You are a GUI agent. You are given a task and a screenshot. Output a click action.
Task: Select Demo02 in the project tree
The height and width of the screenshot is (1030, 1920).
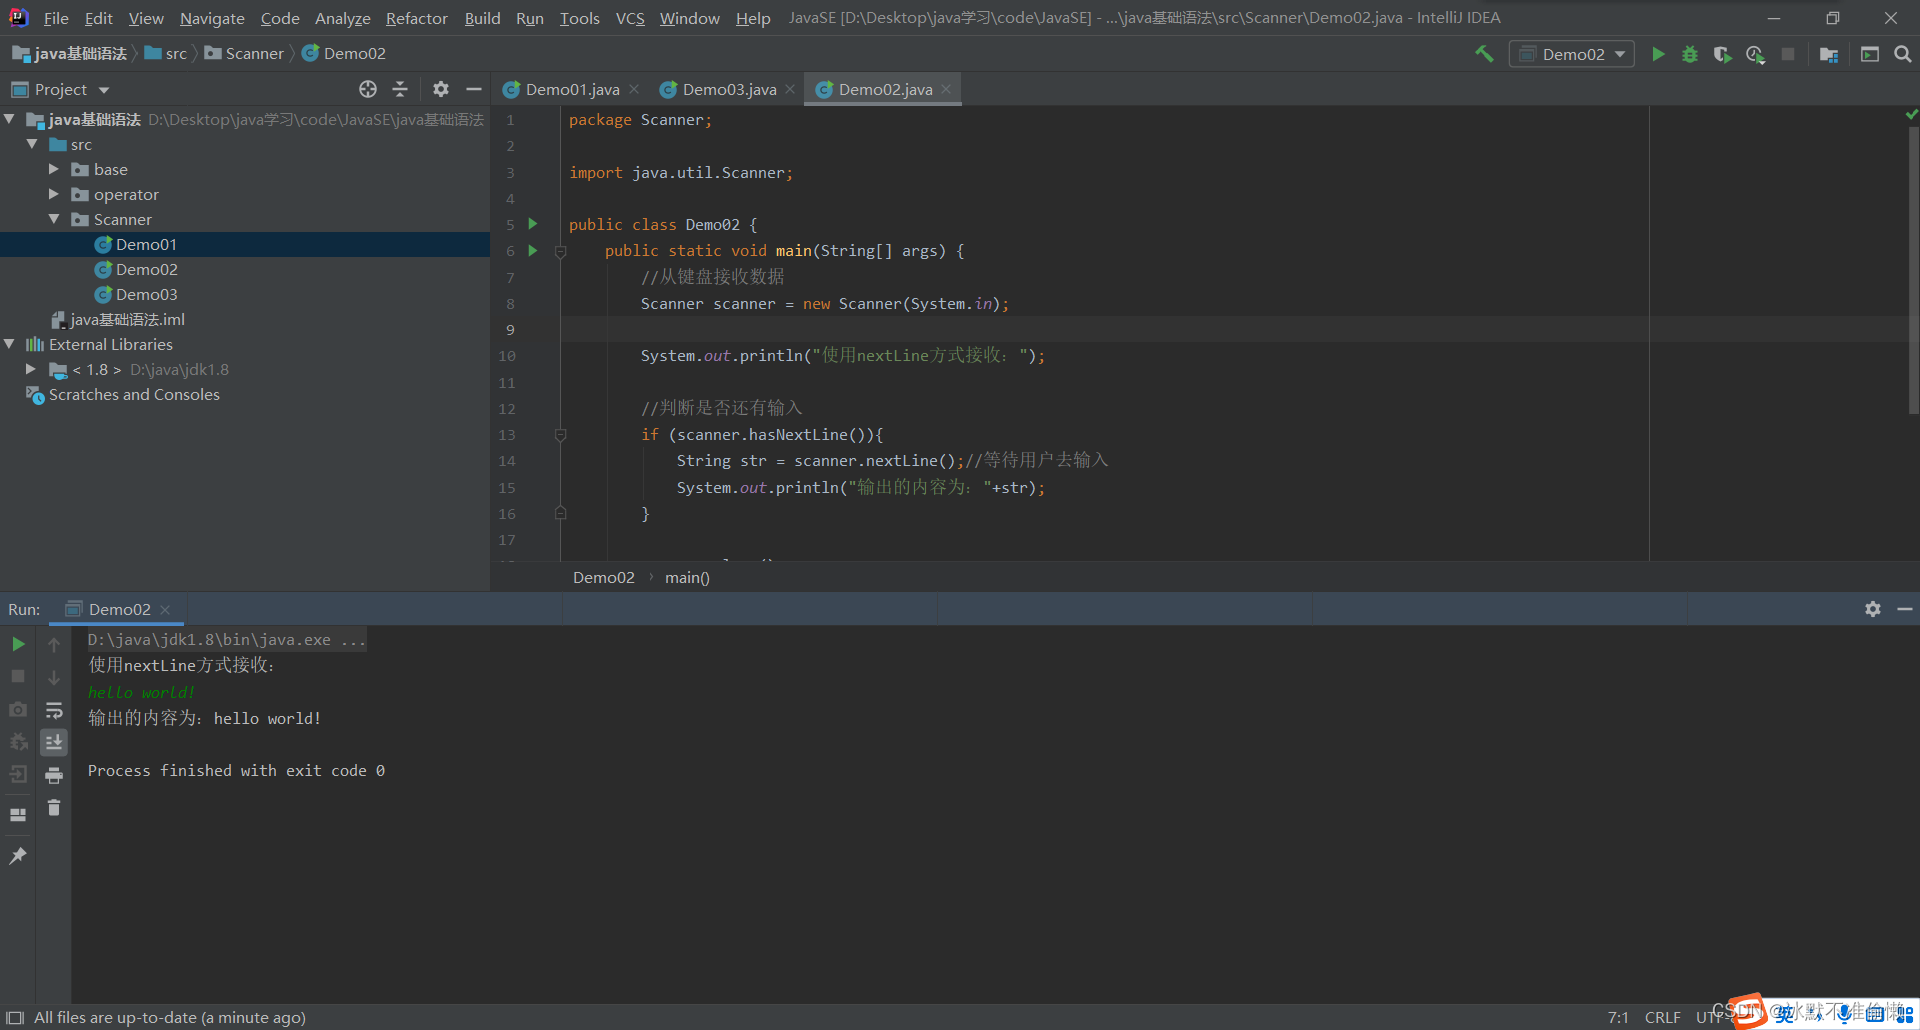point(146,269)
